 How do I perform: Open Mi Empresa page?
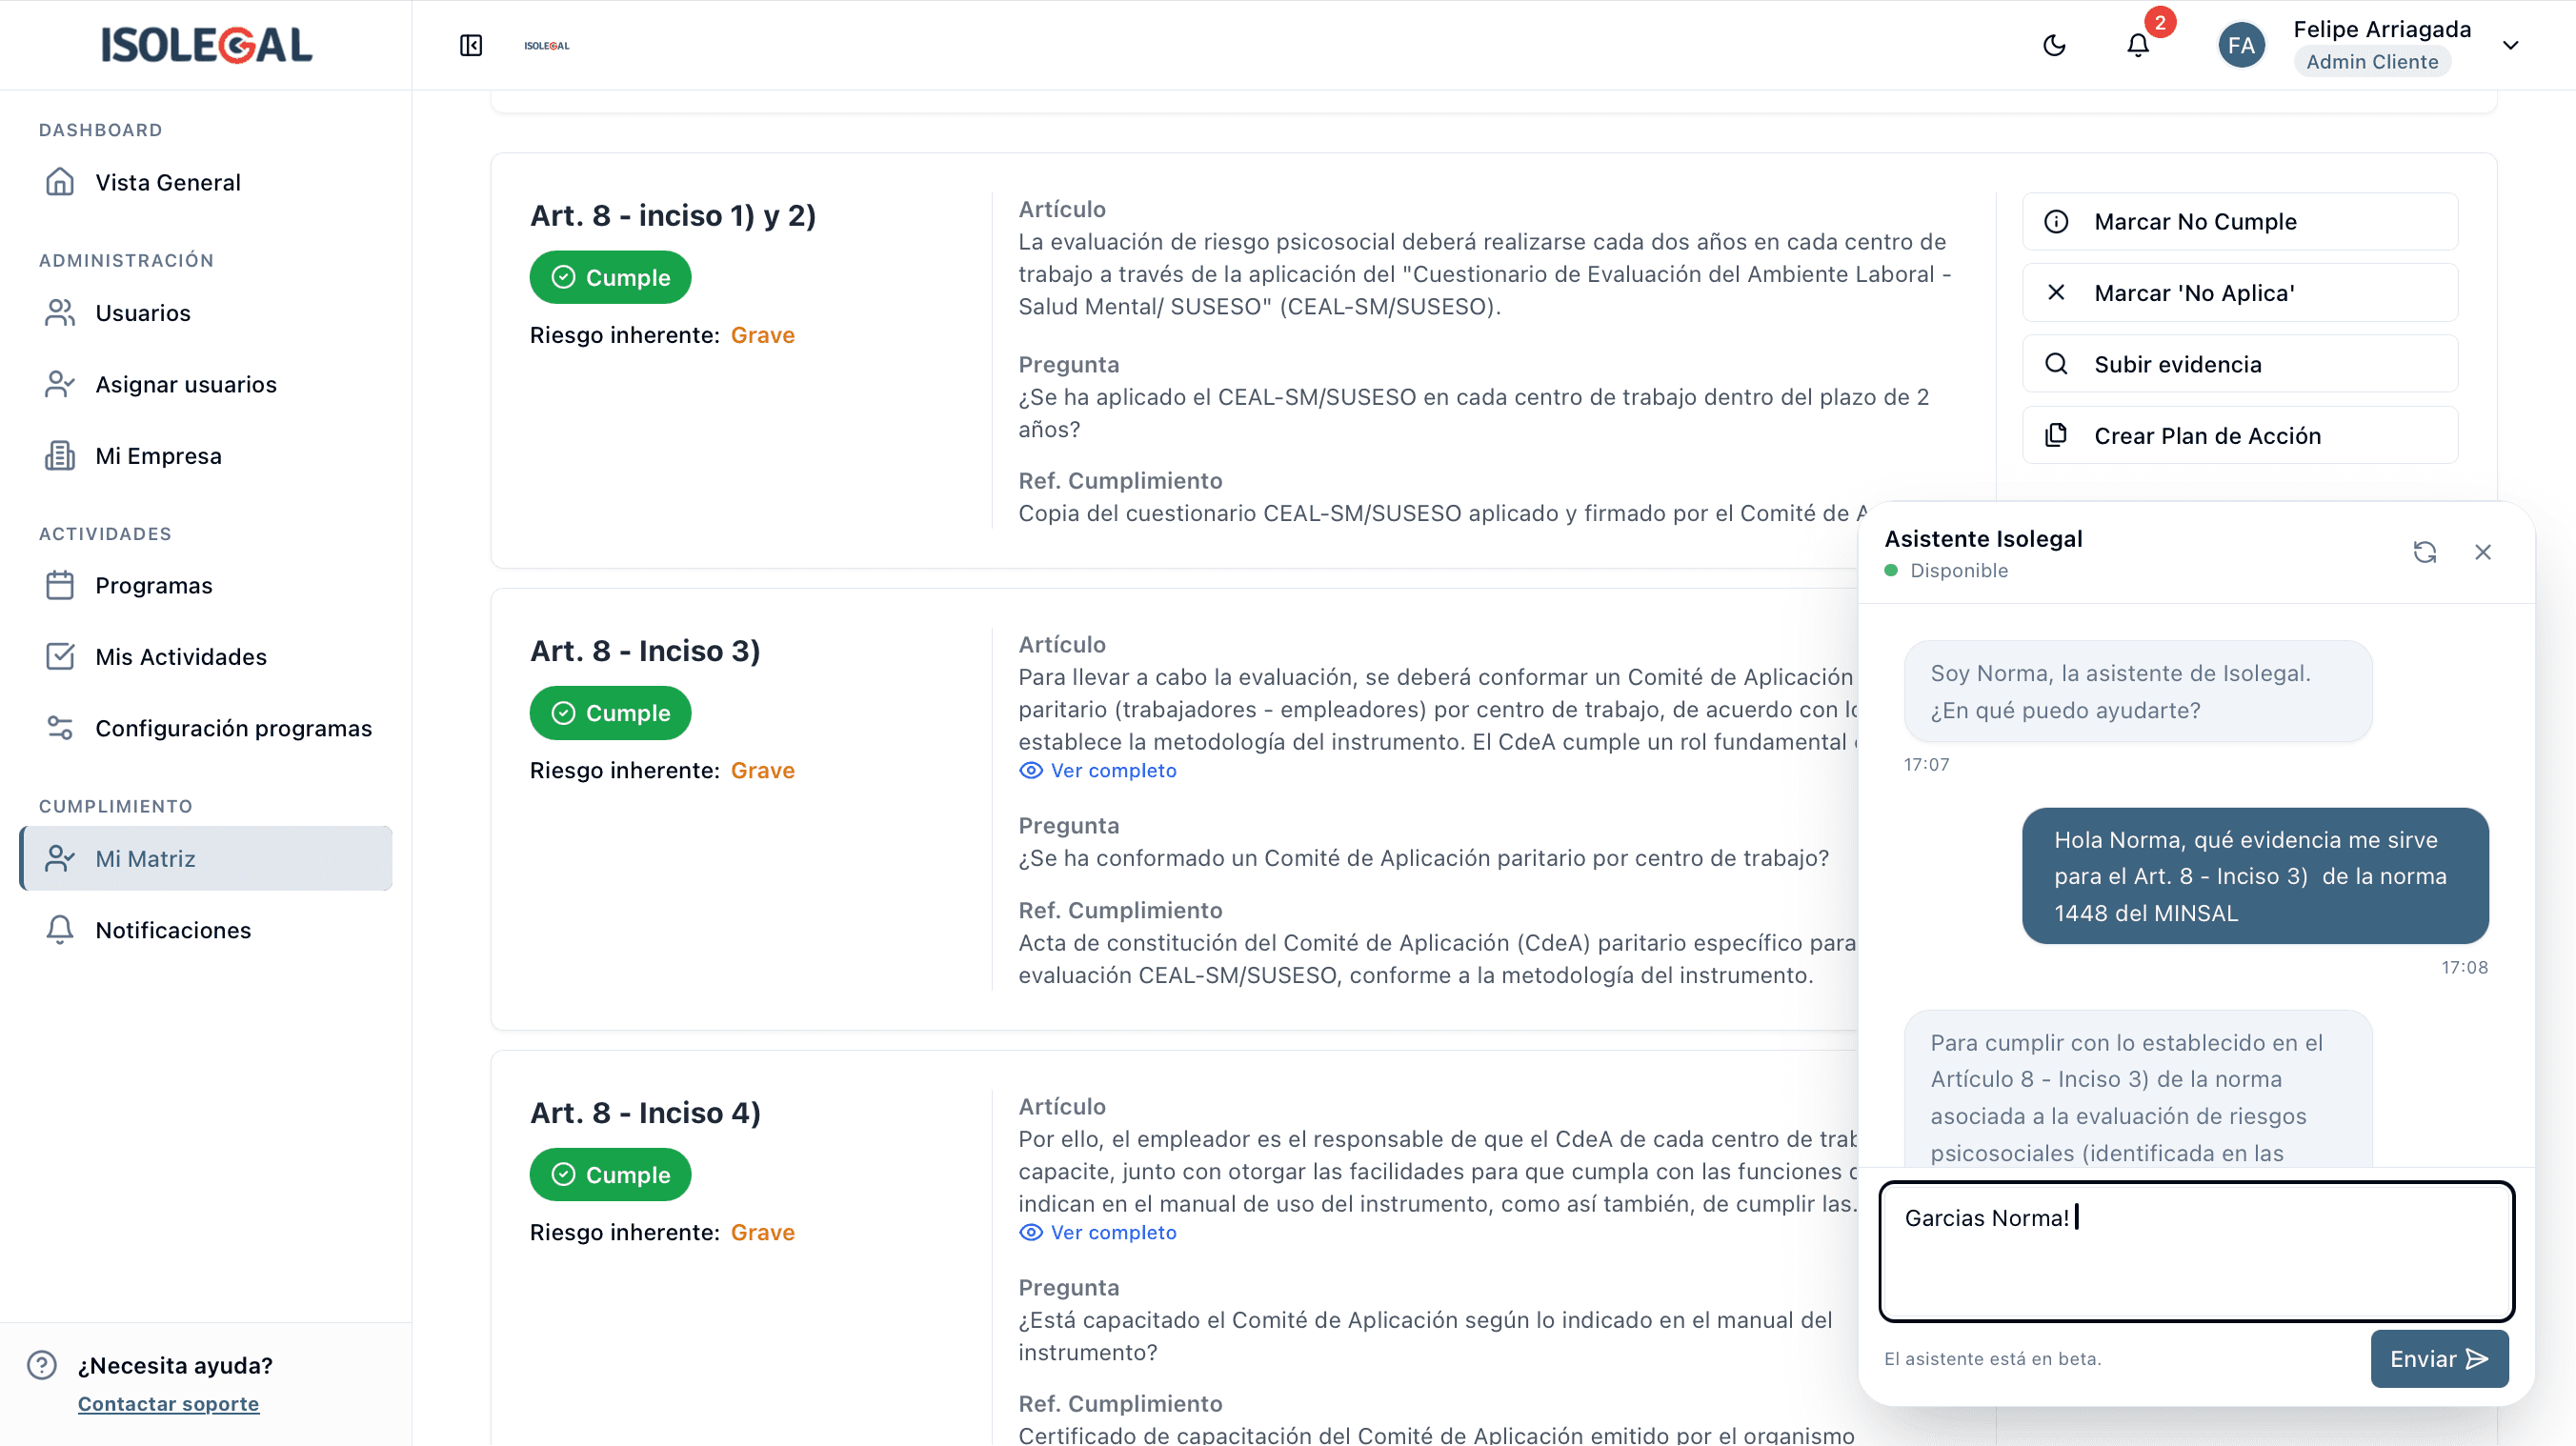[206, 456]
